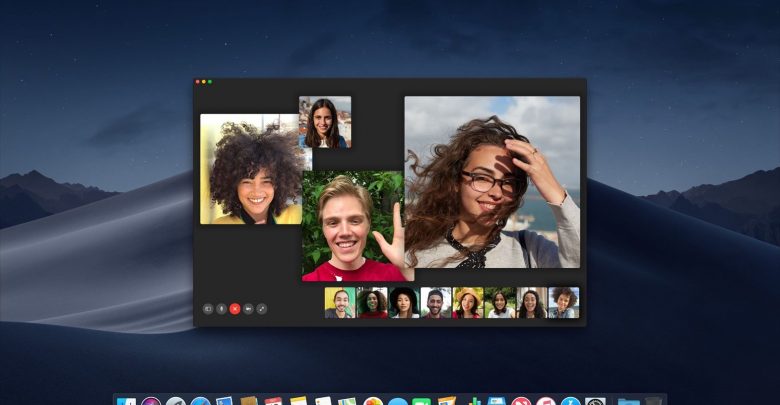Image resolution: width=780 pixels, height=405 pixels.
Task: Show the FaceTime sidebar panel
Action: [208, 309]
